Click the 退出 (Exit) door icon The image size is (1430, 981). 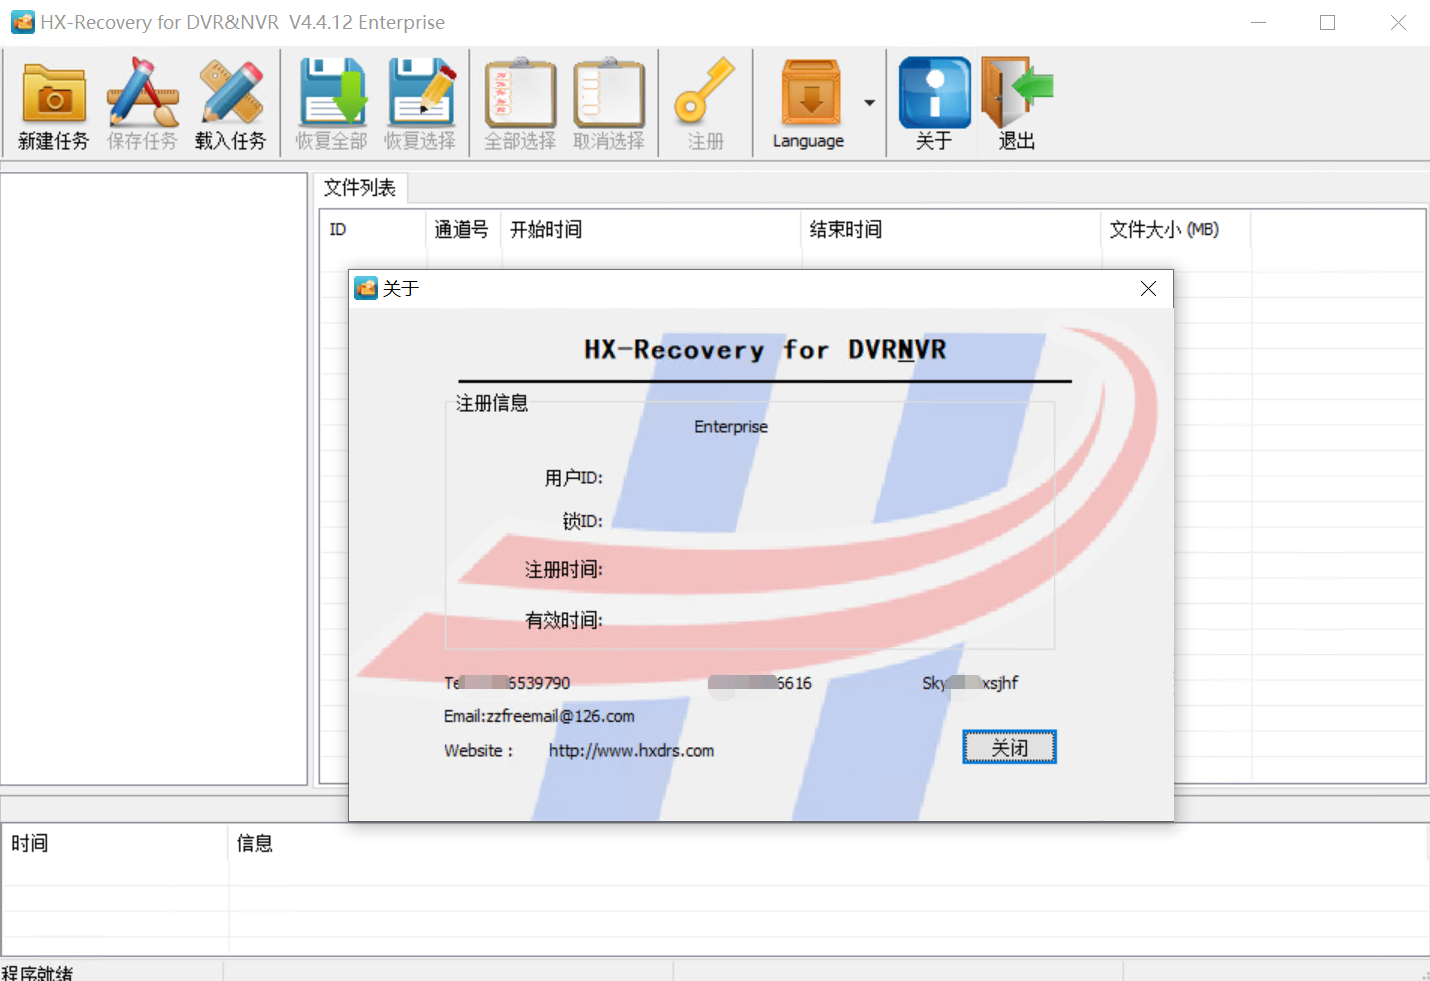click(1017, 103)
